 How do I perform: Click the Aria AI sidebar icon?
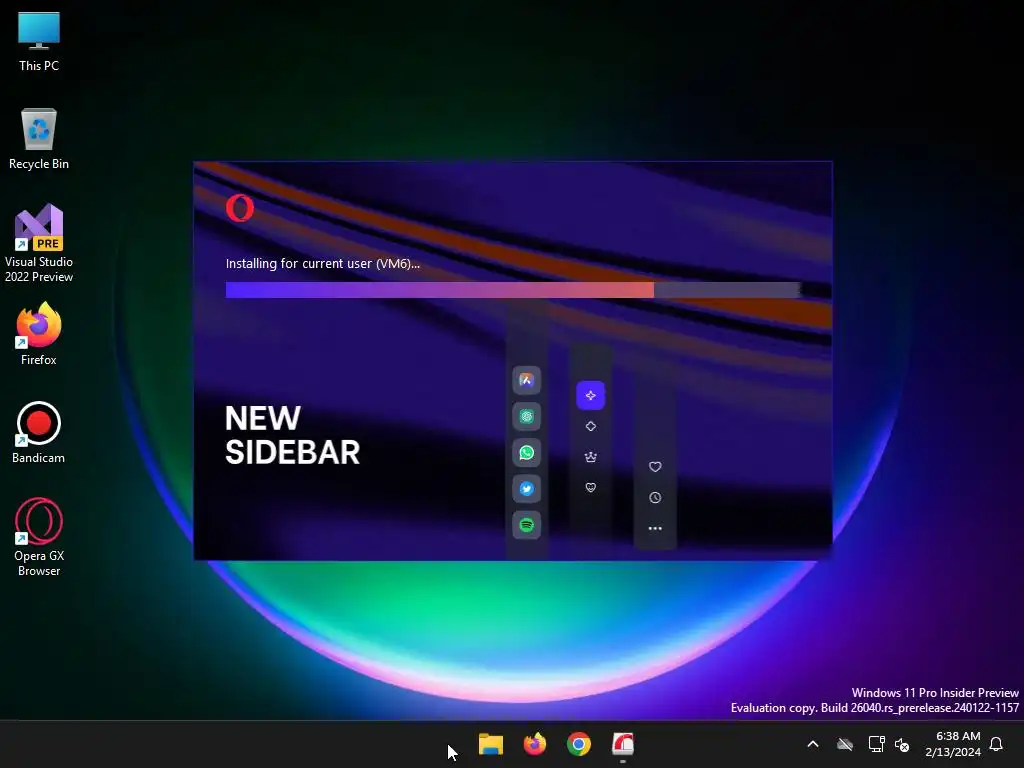click(526, 380)
